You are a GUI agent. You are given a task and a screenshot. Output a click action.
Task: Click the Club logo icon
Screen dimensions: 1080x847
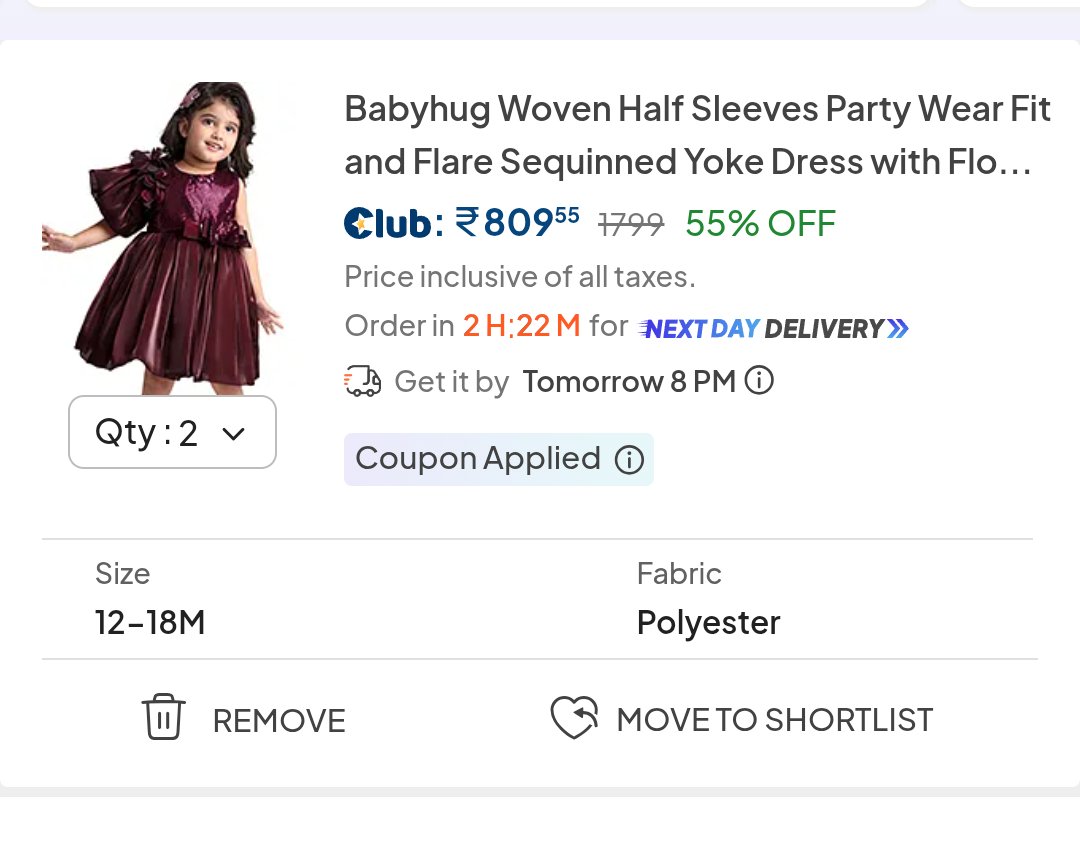point(388,222)
